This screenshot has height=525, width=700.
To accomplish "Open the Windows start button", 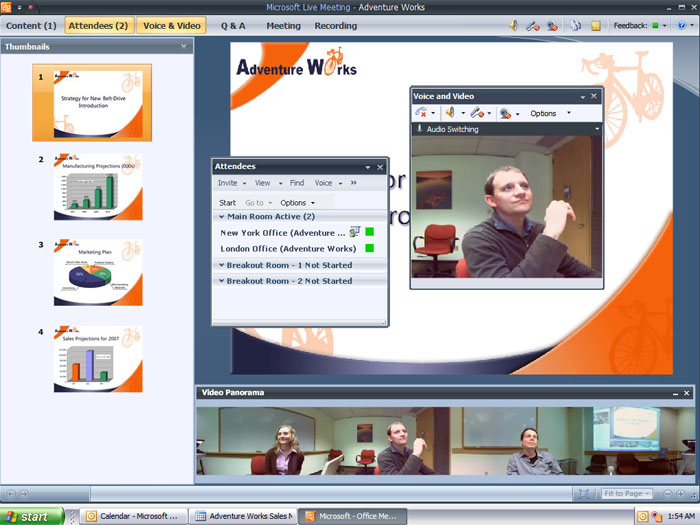I will point(31,517).
